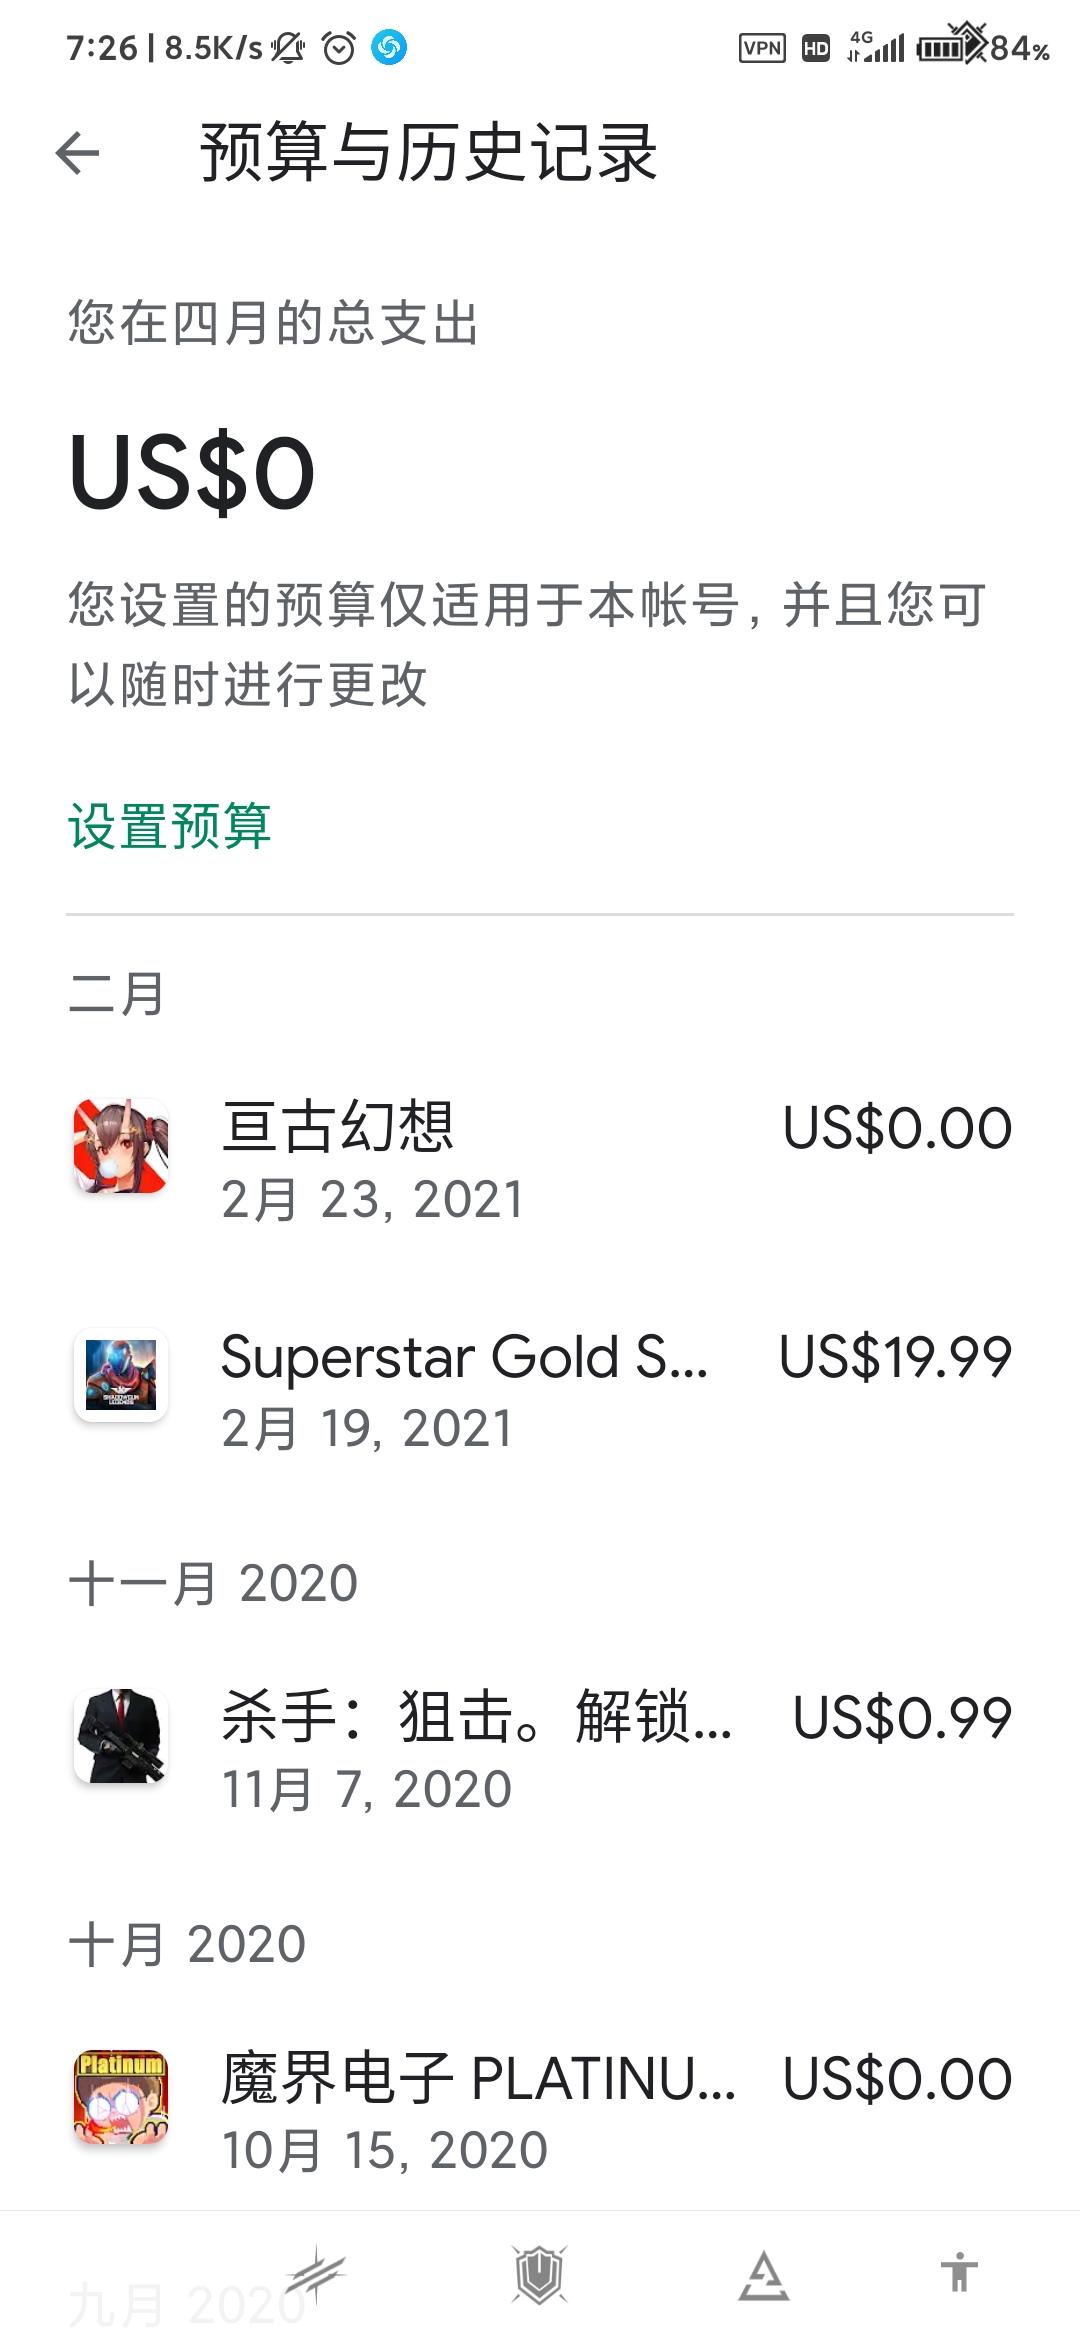This screenshot has height=2340, width=1080.
Task: Open Superstar Gold US$19.99 purchase
Action: click(540, 1389)
